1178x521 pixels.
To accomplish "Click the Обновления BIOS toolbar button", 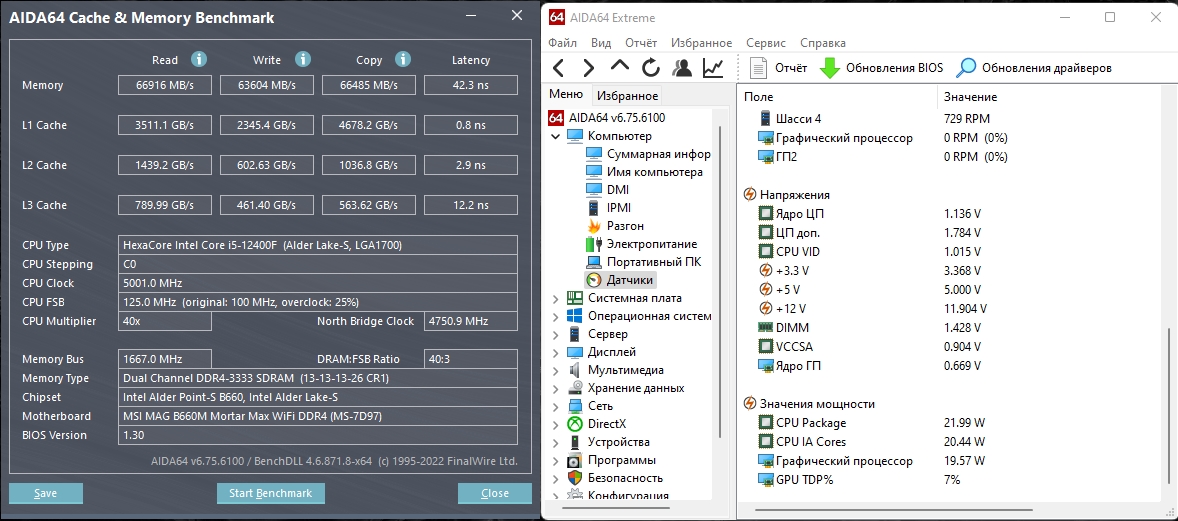I will point(880,68).
